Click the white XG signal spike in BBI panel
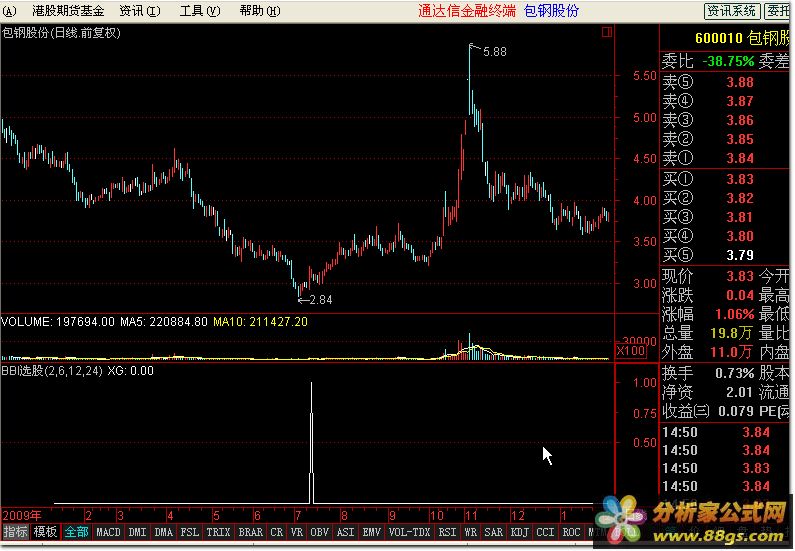 [x=311, y=444]
